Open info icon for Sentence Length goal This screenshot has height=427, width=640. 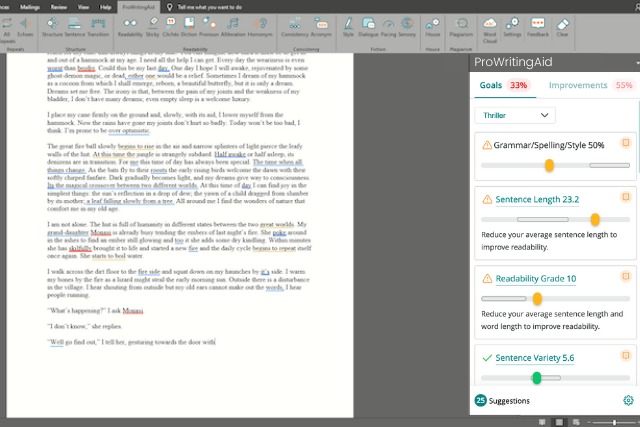pyautogui.click(x=626, y=197)
